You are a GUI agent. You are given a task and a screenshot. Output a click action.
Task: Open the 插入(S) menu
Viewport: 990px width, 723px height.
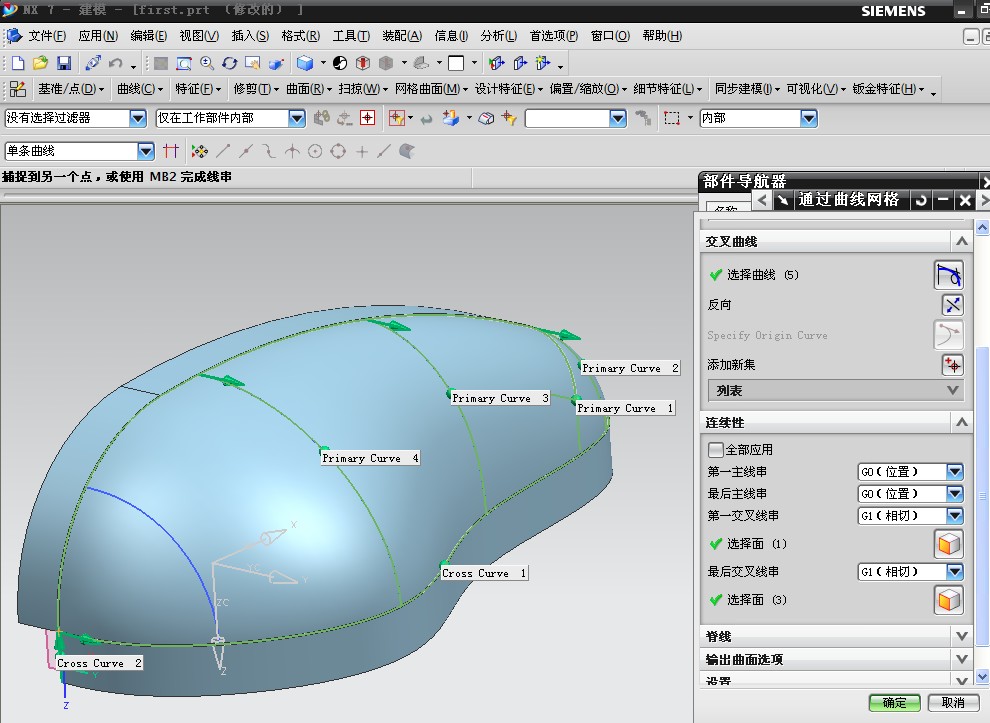[250, 36]
